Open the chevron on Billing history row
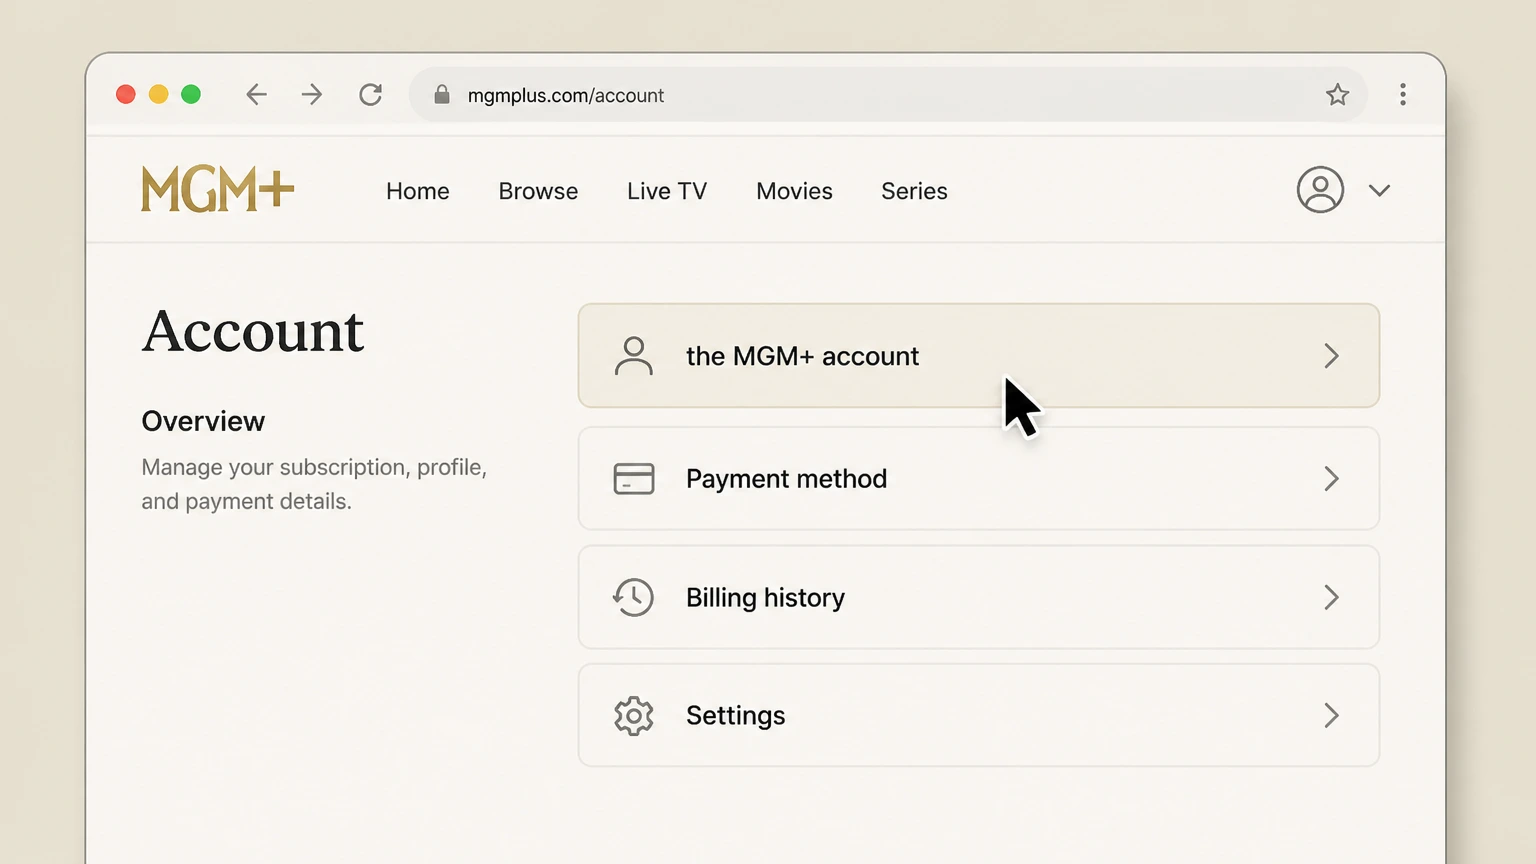Viewport: 1536px width, 864px height. (x=1331, y=598)
